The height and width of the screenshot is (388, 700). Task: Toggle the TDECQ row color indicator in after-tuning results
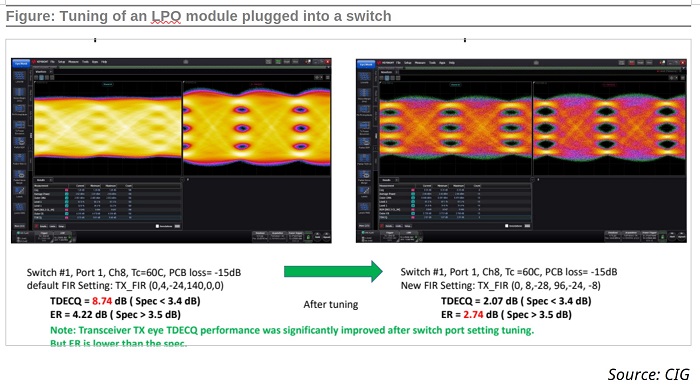tap(412, 217)
